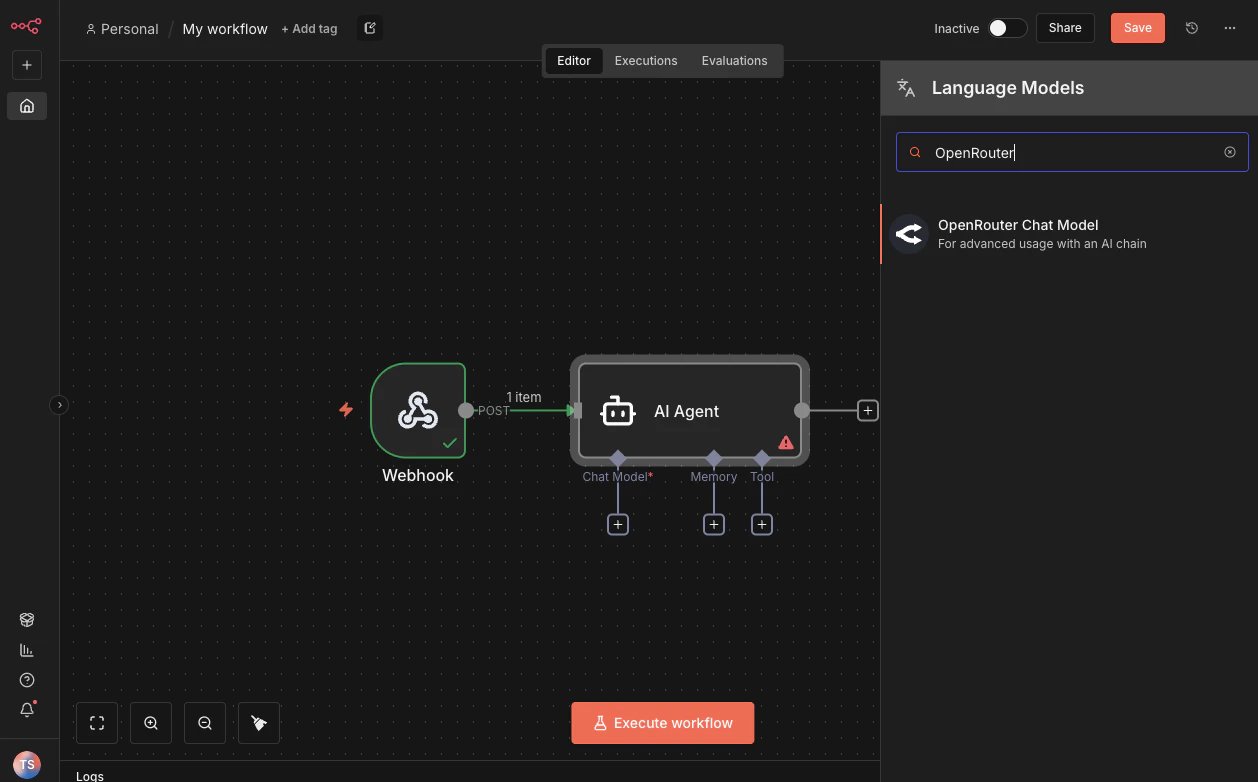Add a tag to the workflow
This screenshot has height=782, width=1258.
pyautogui.click(x=309, y=29)
